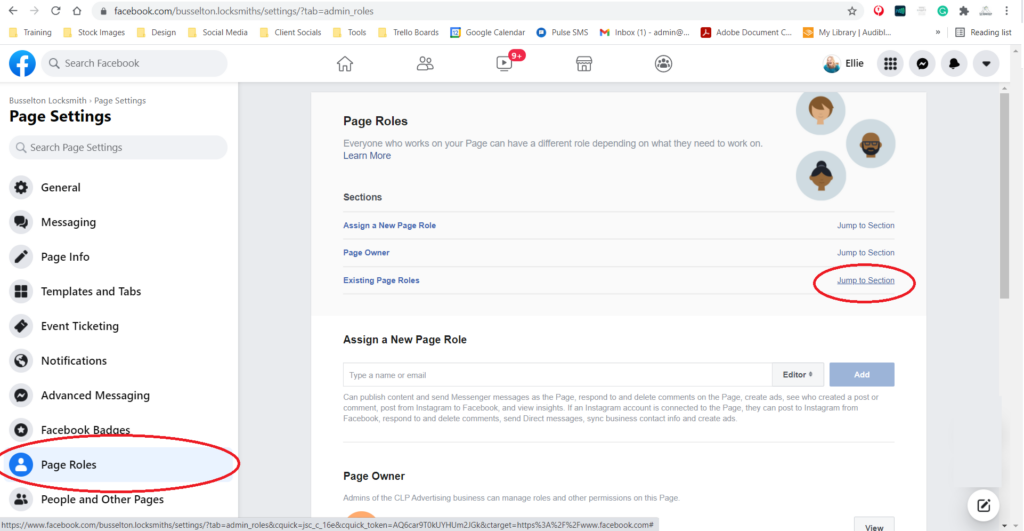Open the Groups icon in top navigation
Viewport: 1024px width, 531px height.
click(664, 63)
